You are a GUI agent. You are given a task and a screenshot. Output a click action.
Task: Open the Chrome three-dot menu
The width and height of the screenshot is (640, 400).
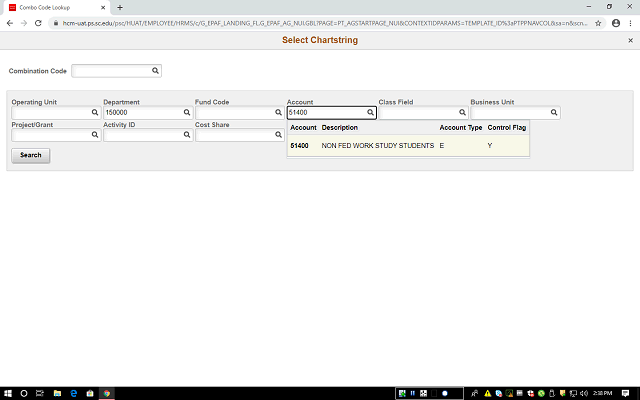[630, 23]
